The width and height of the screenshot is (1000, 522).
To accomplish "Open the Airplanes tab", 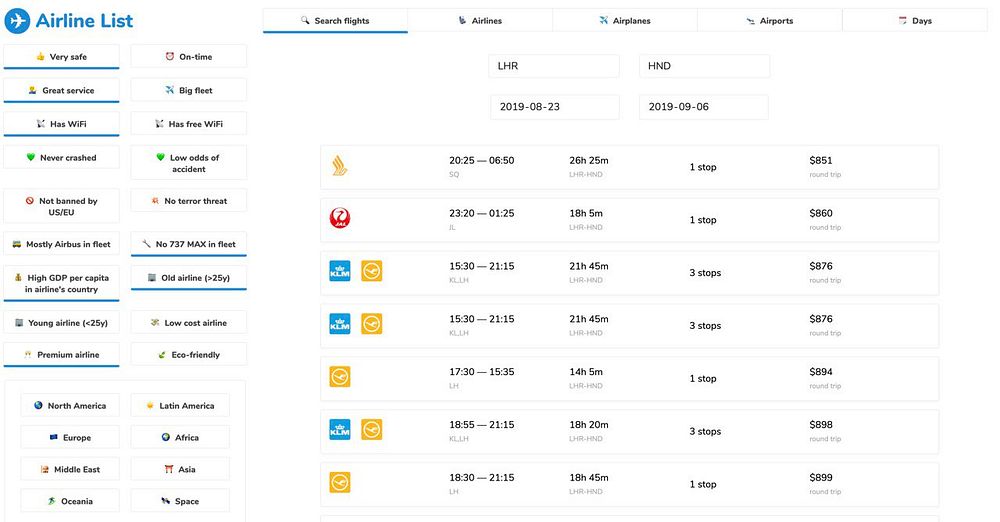I will coord(625,20).
